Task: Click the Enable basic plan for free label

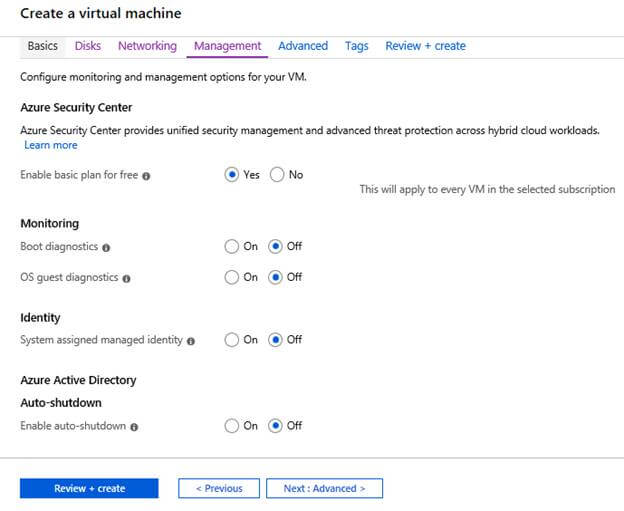Action: pyautogui.click(x=79, y=175)
